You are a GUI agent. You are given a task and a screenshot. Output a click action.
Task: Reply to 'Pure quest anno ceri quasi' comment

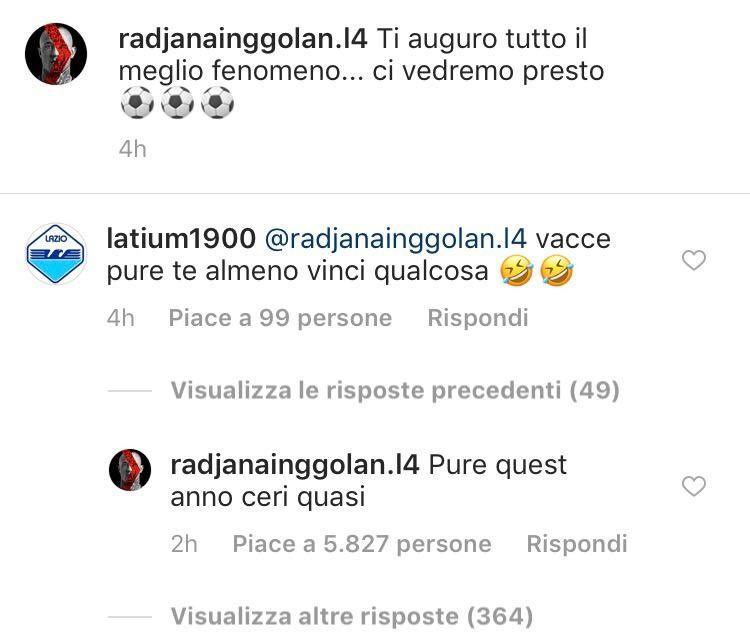coord(577,544)
